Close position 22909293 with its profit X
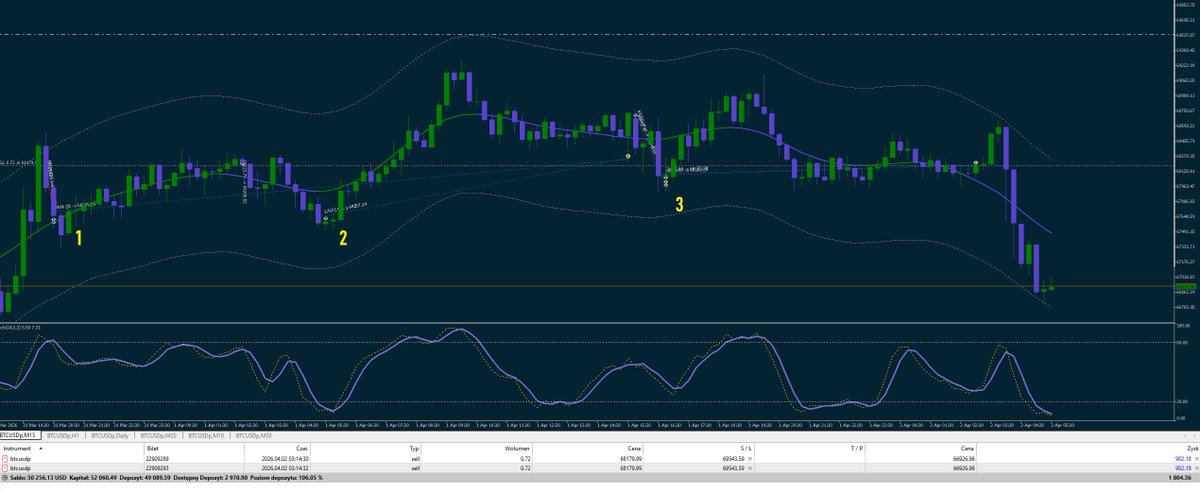 [1195, 467]
